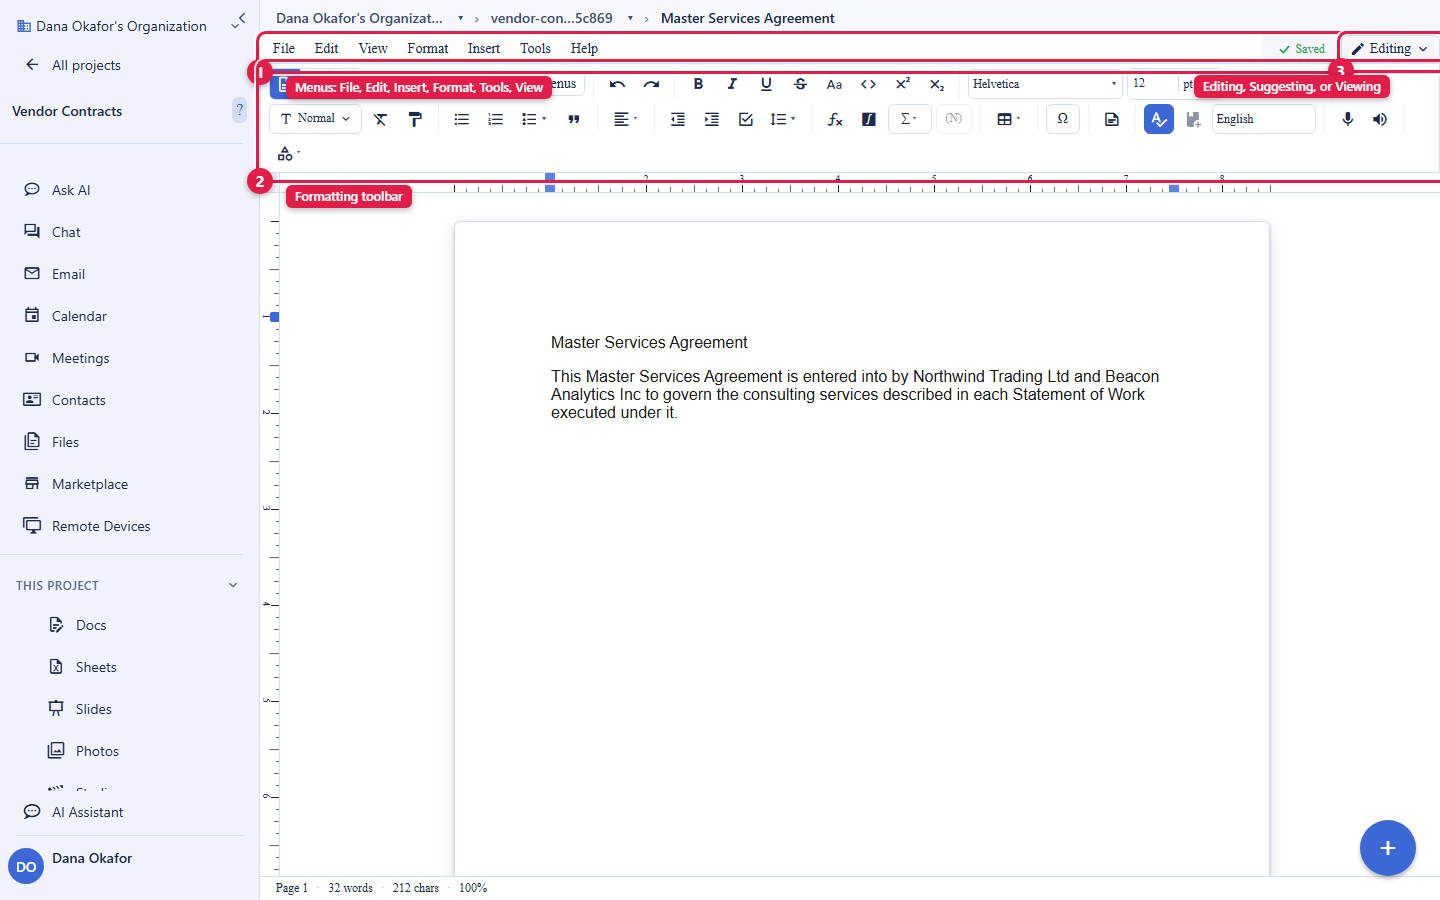Select the format painter tool
Image resolution: width=1440 pixels, height=900 pixels.
click(x=415, y=119)
